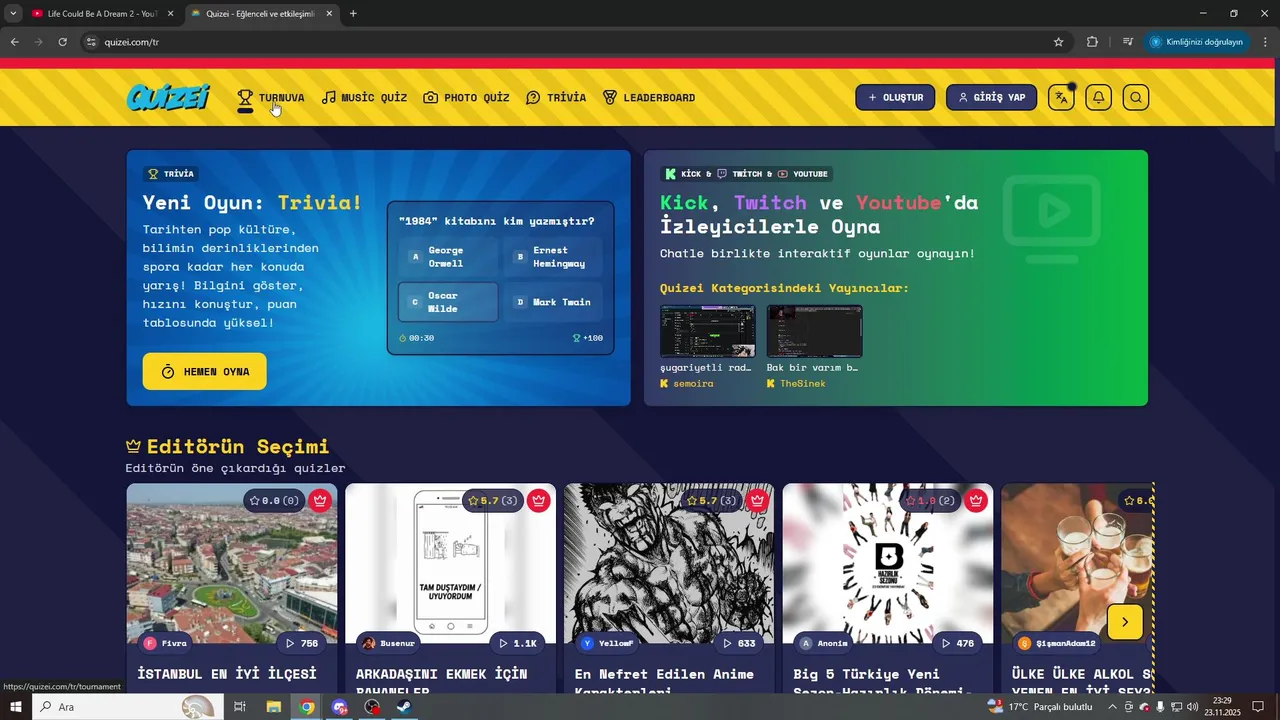Open Discord from the taskbar
The width and height of the screenshot is (1280, 720).
[340, 707]
